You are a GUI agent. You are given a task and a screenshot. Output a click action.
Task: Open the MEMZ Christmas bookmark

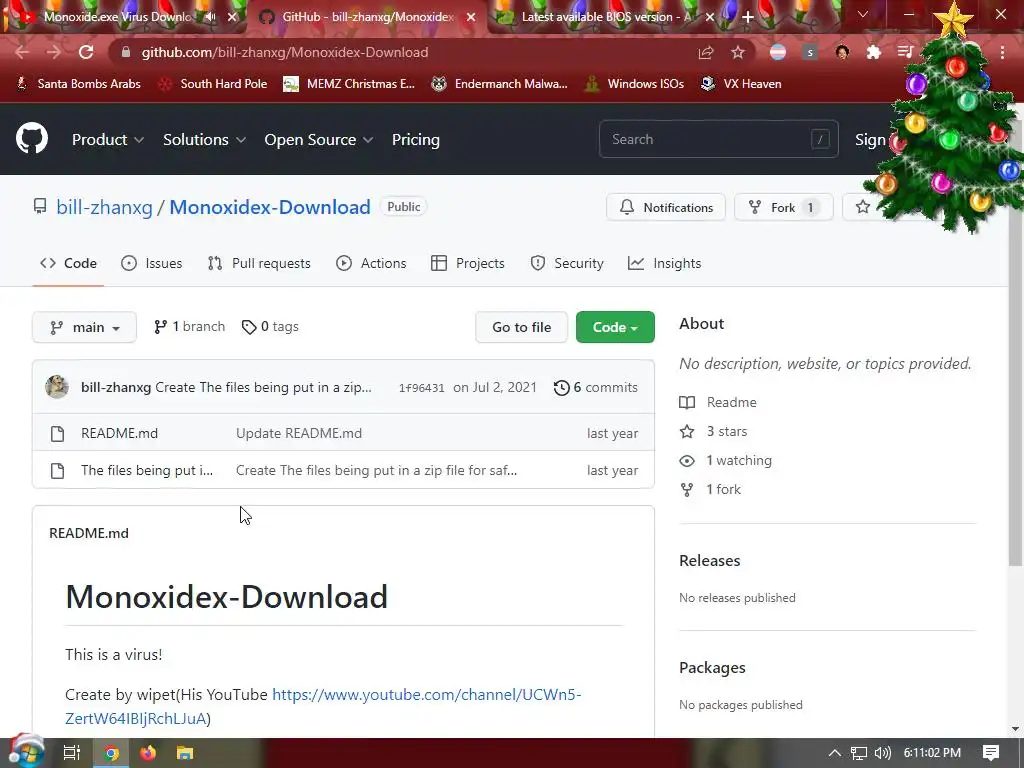tap(349, 84)
